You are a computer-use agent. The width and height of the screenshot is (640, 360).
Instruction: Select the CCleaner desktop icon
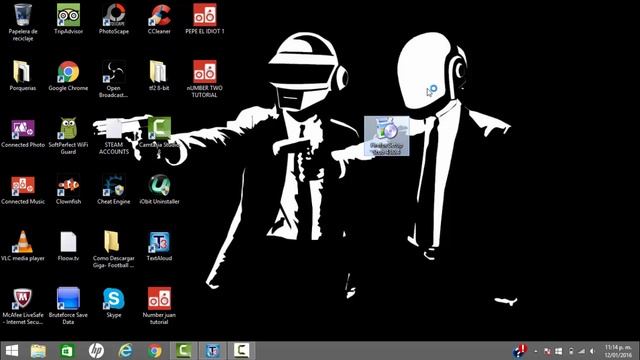click(x=159, y=19)
